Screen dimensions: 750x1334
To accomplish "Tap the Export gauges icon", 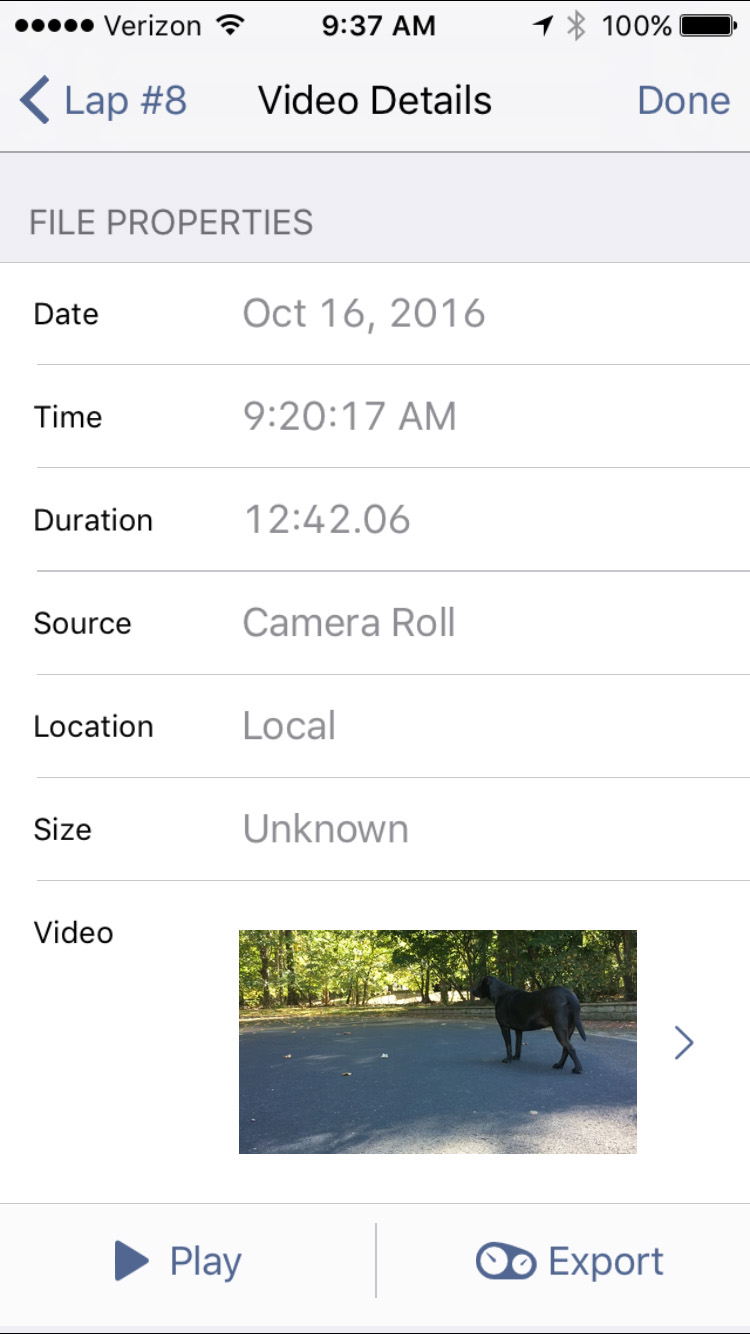I will (506, 1262).
